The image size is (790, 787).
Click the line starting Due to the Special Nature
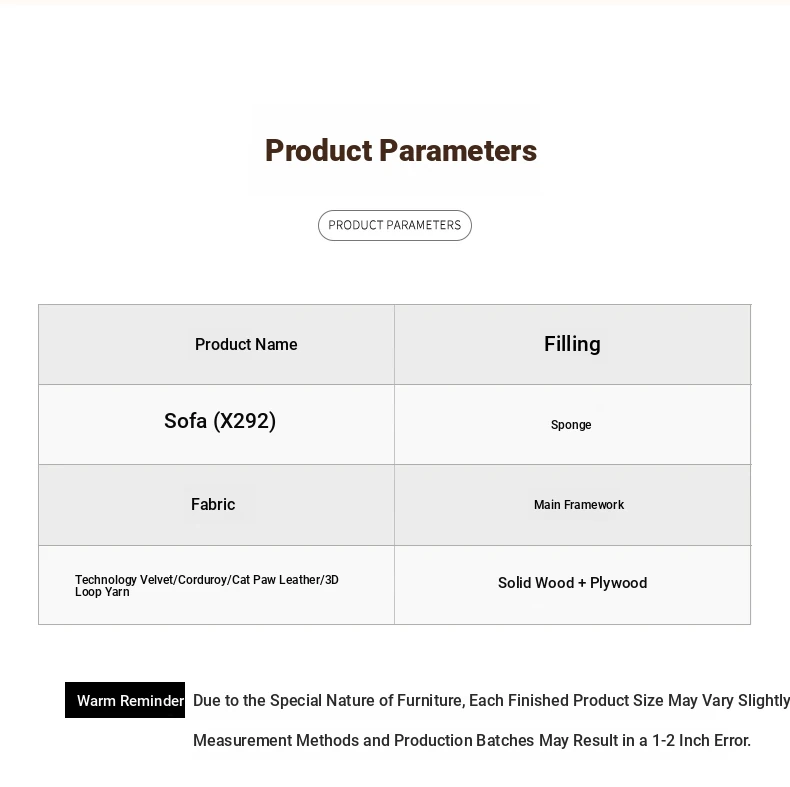(490, 700)
